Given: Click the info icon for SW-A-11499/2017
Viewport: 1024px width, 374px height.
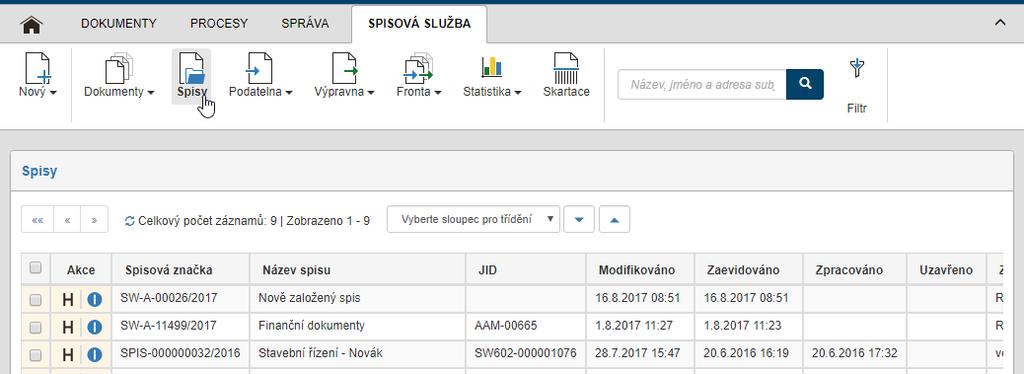Looking at the screenshot, I should tap(95, 327).
